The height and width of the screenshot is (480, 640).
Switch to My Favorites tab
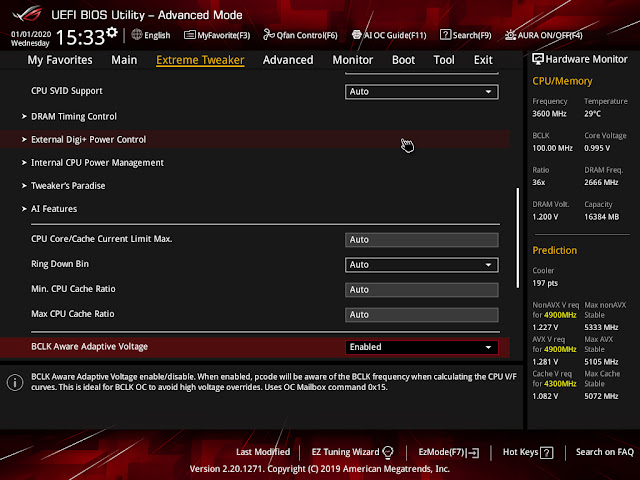tap(60, 60)
